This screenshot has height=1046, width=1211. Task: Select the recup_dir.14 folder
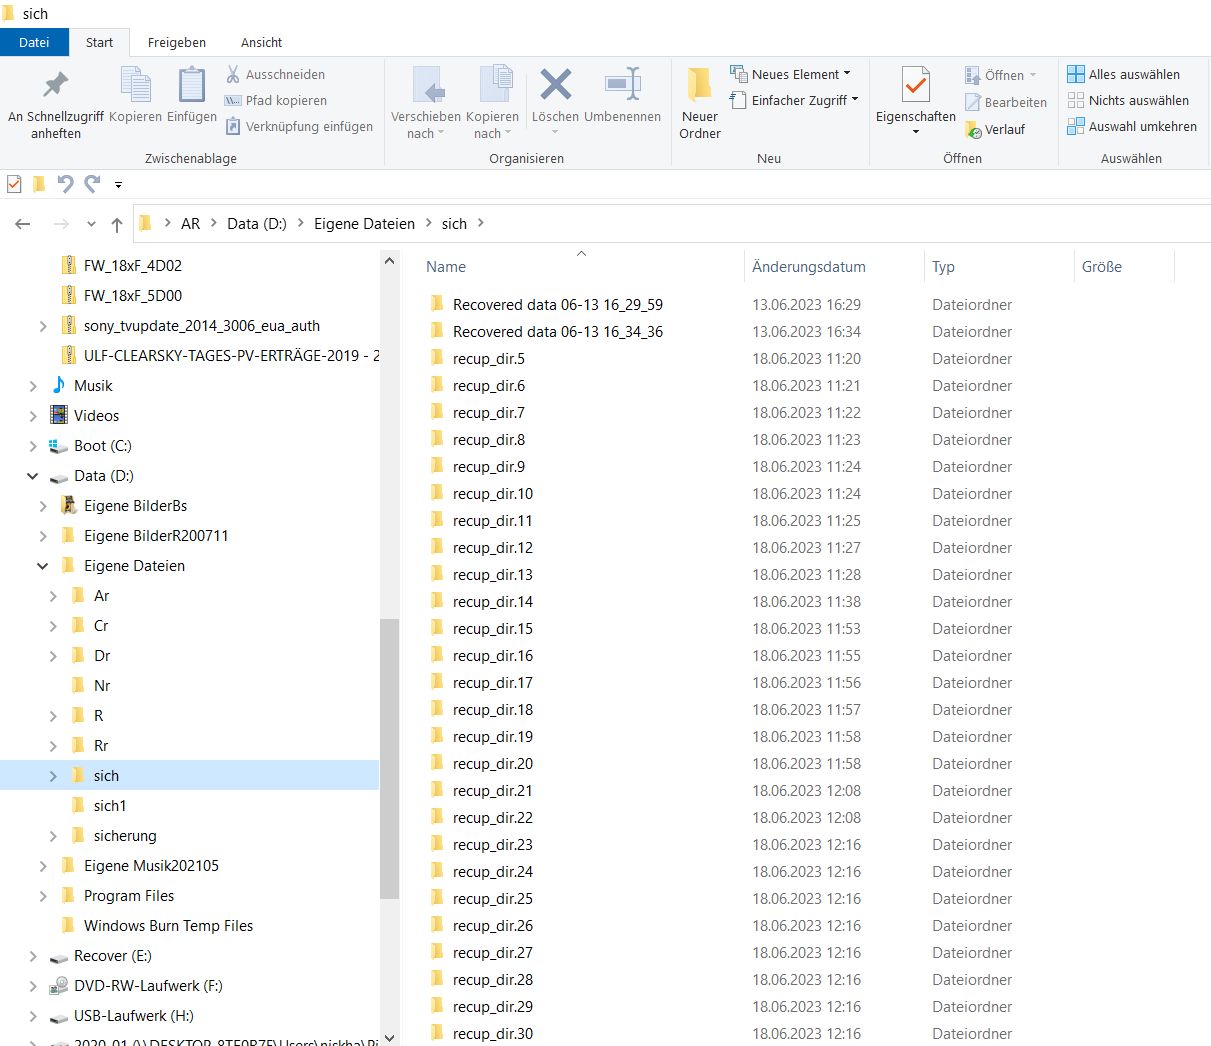coord(481,602)
